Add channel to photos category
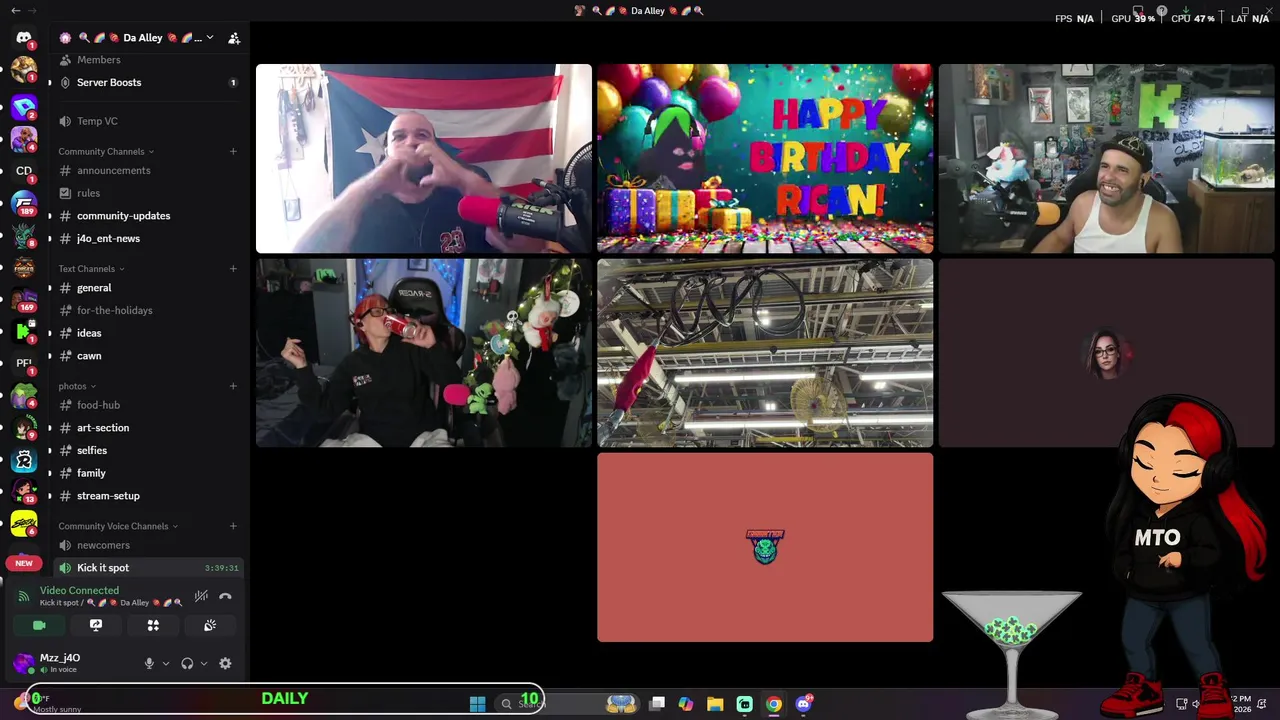This screenshot has width=1280, height=720. pos(233,386)
